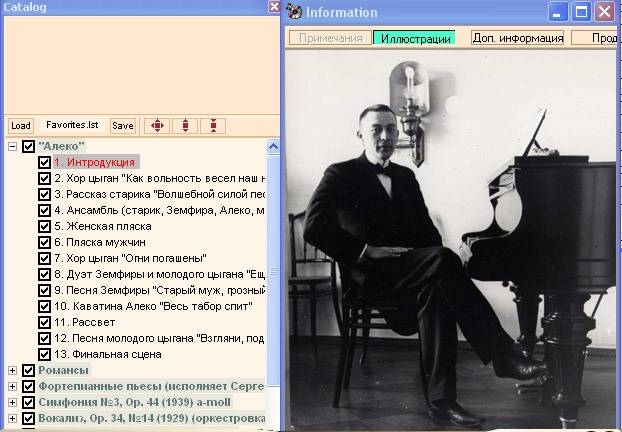622x432 pixels.
Task: Select Симфония №3, Op. 44 (1939) a-moll
Action: [134, 402]
